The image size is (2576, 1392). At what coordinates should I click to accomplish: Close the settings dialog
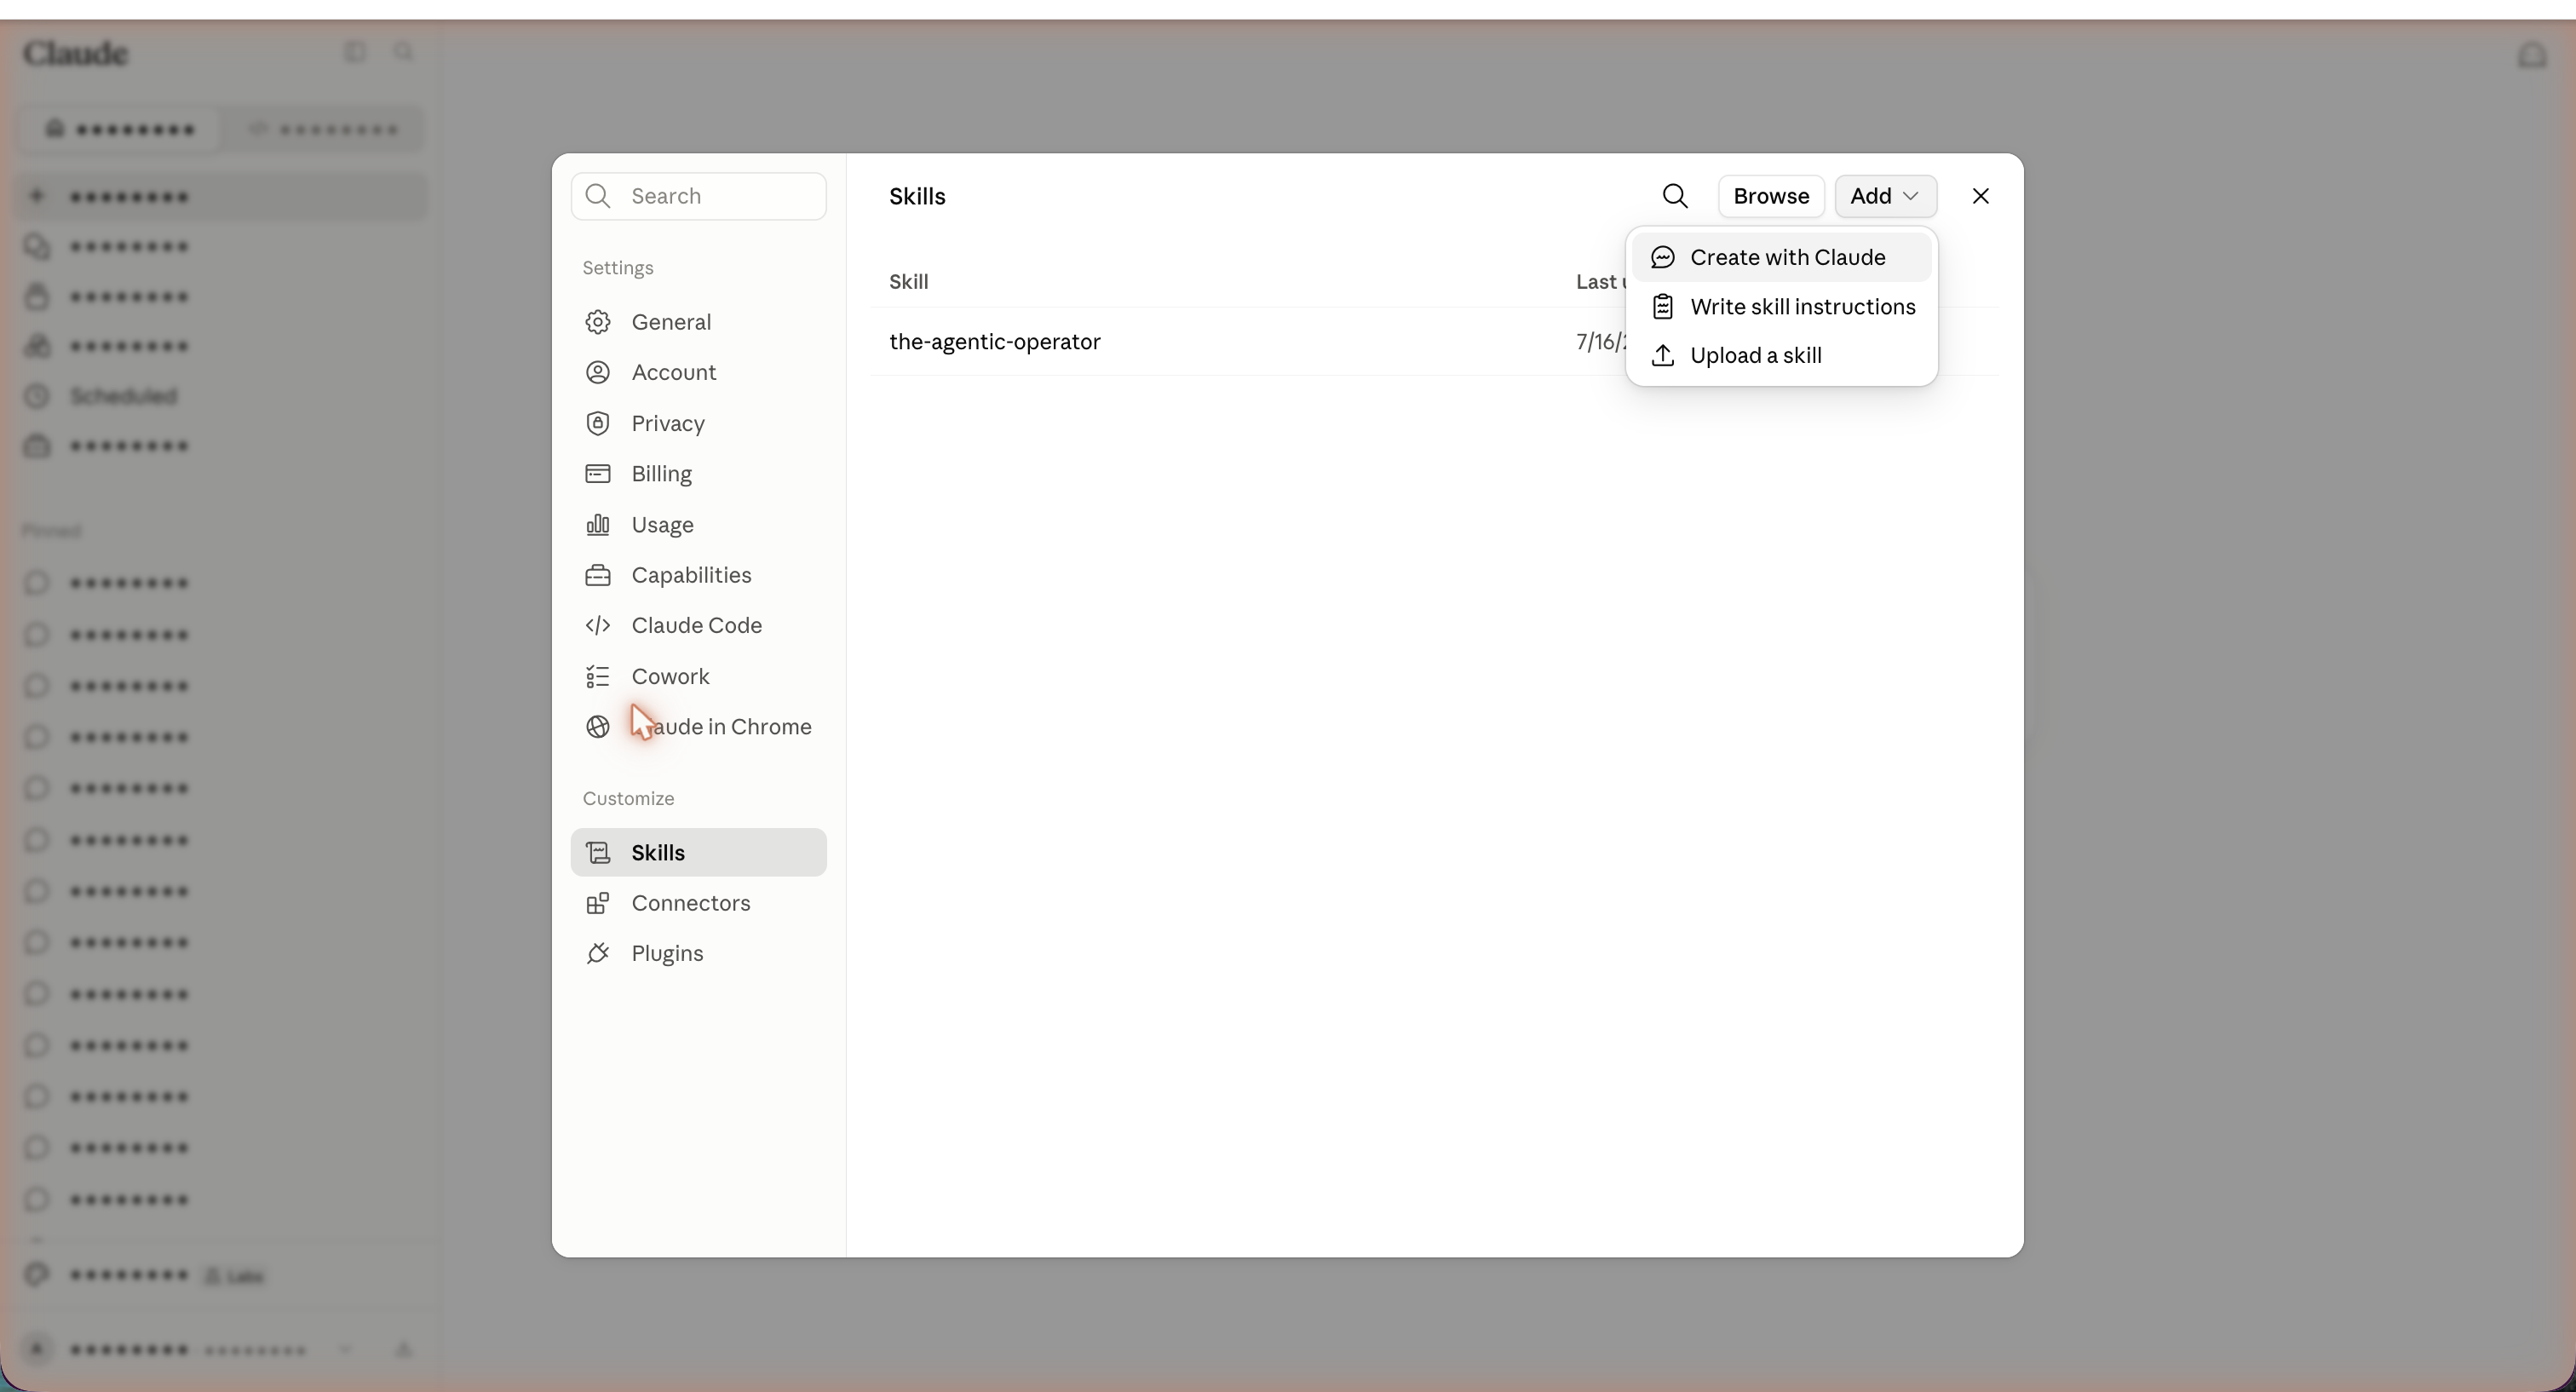pos(1980,196)
